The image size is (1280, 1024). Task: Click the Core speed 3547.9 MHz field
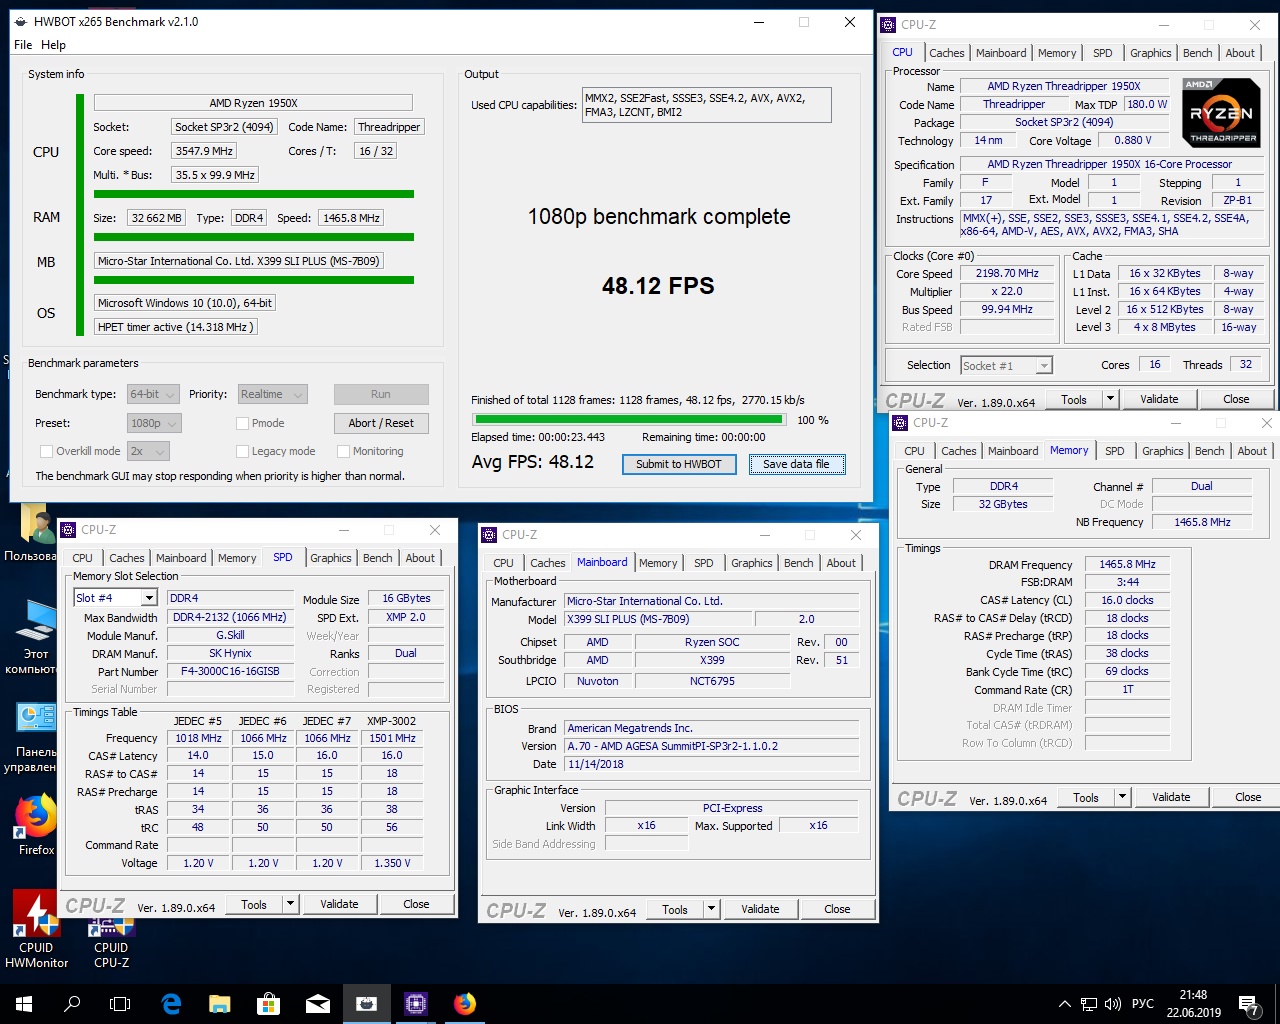(x=204, y=151)
